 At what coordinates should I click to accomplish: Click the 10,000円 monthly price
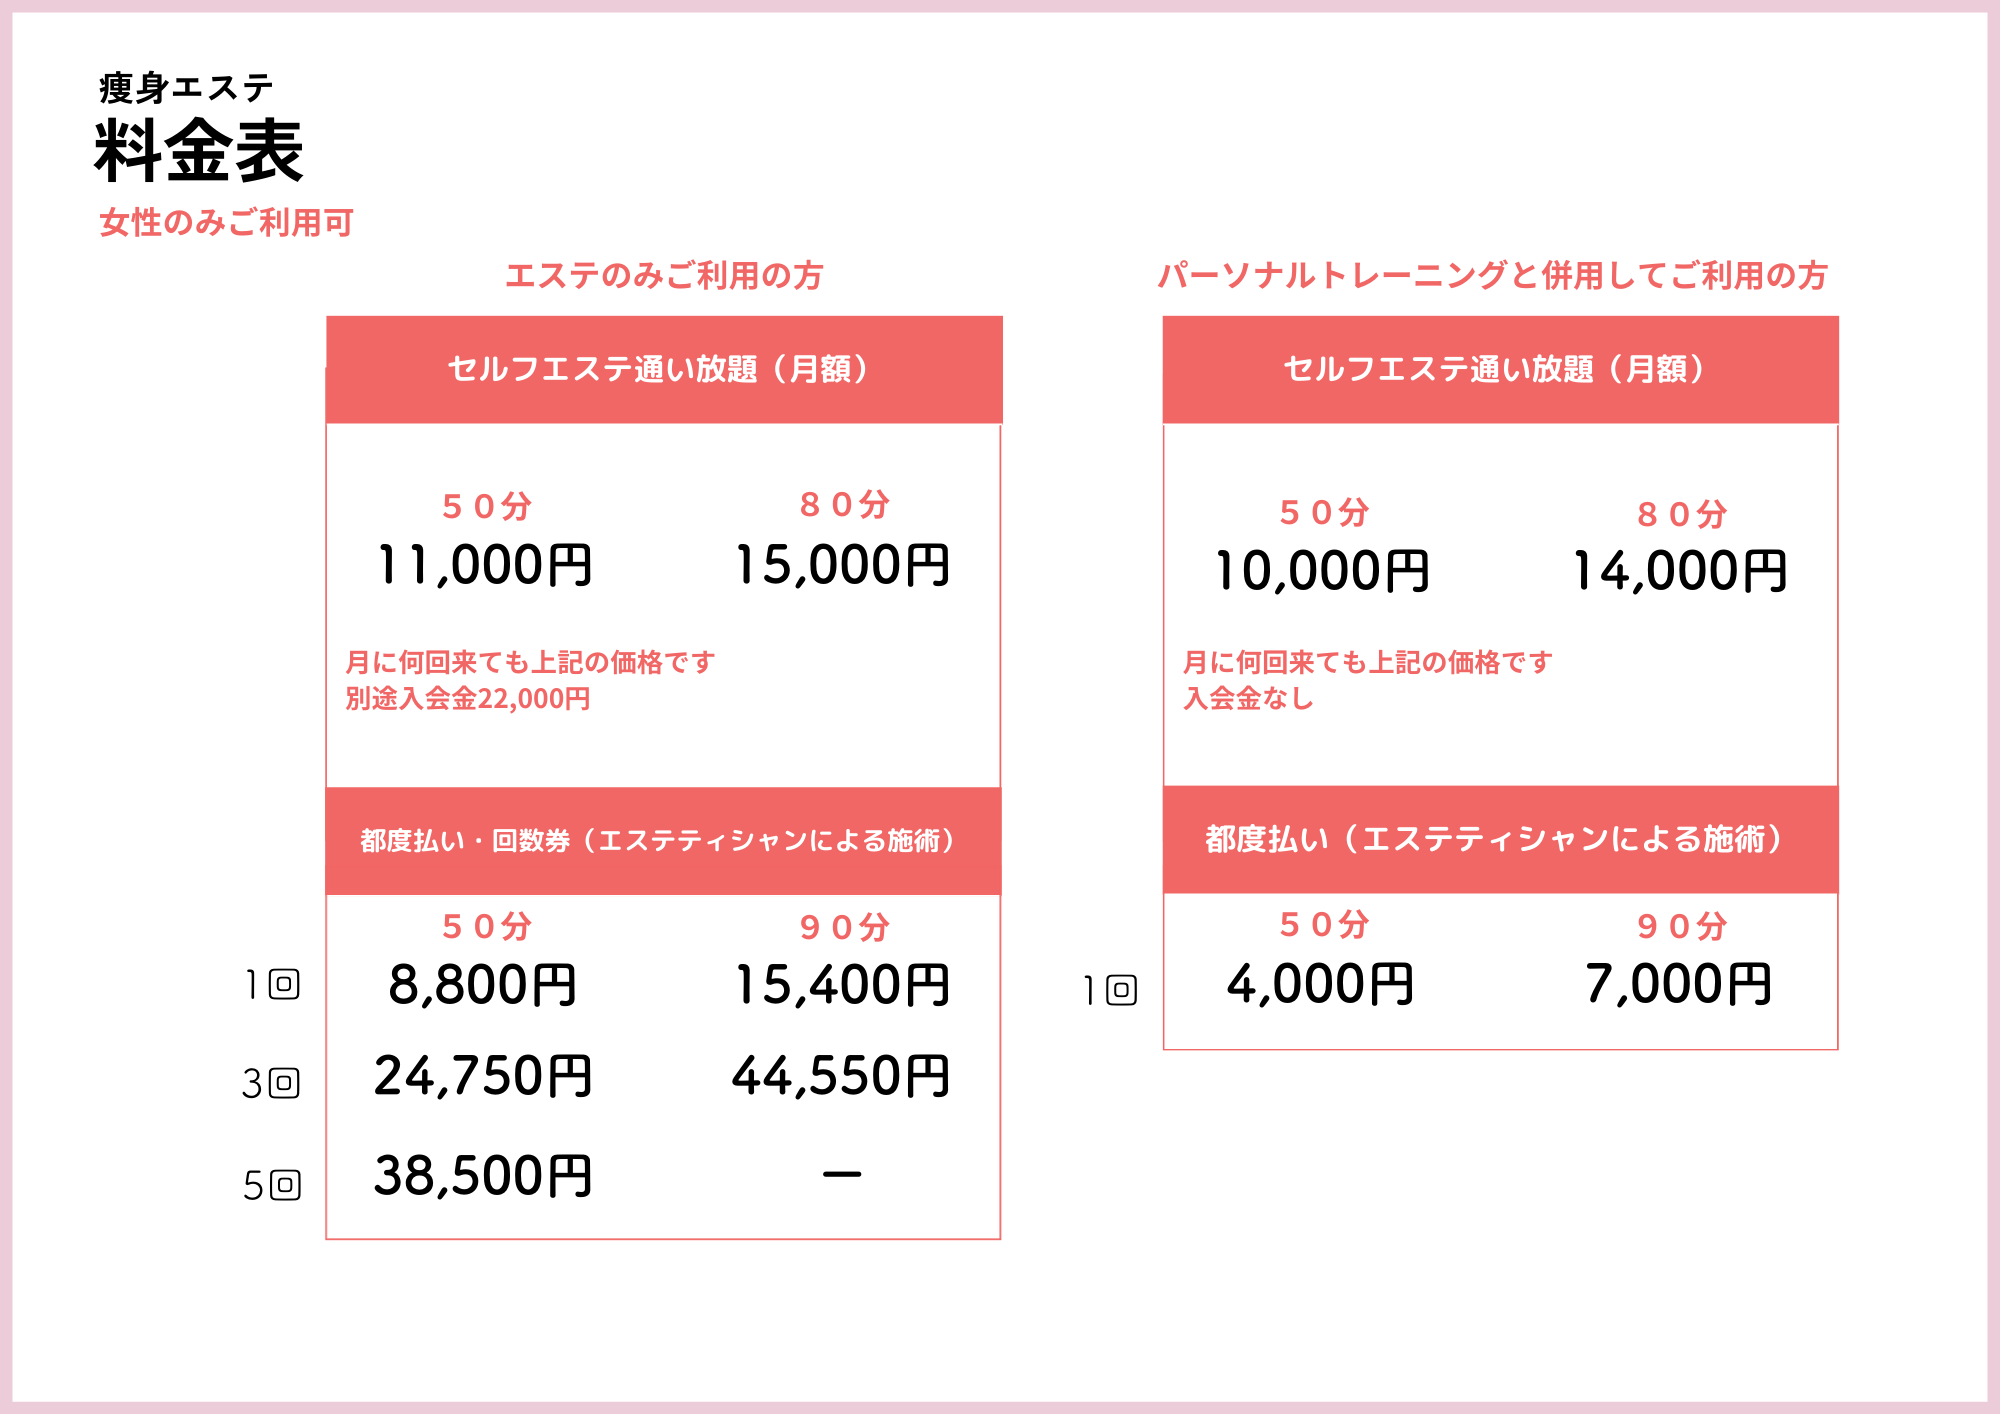point(1322,571)
